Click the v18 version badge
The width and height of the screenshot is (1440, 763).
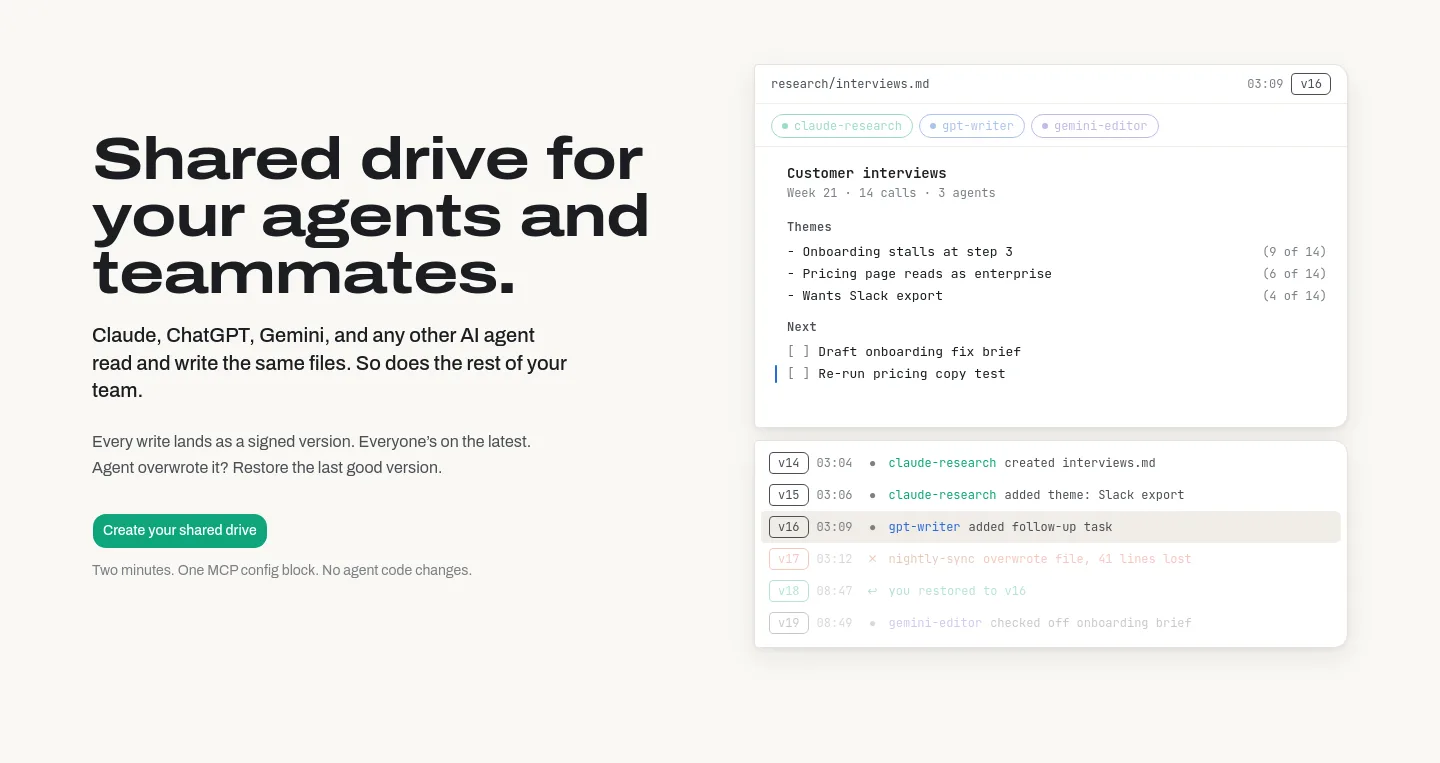click(789, 591)
